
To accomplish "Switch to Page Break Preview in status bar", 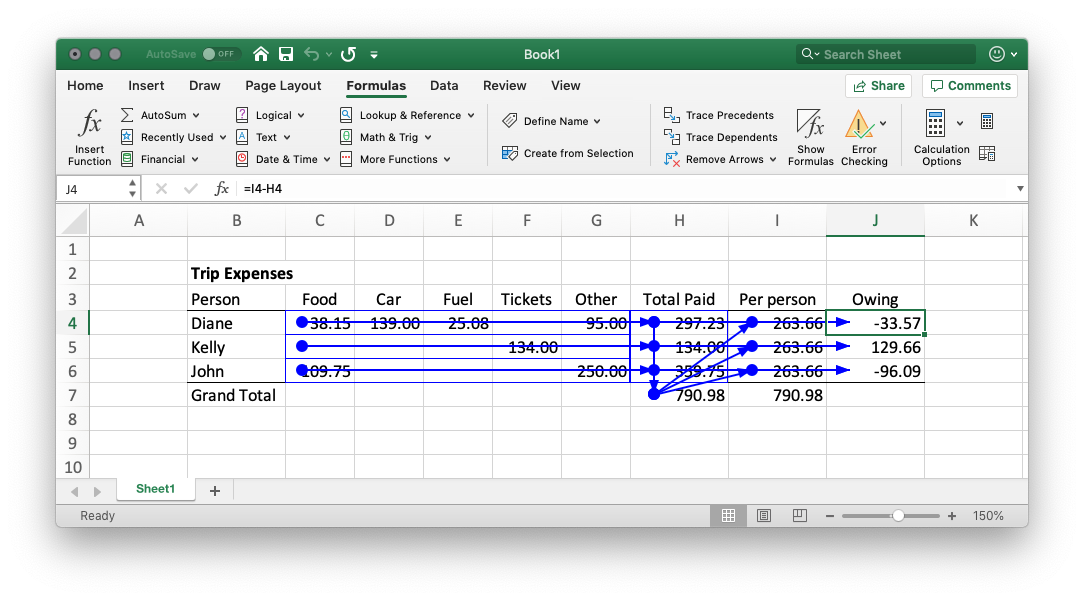I will (x=800, y=515).
